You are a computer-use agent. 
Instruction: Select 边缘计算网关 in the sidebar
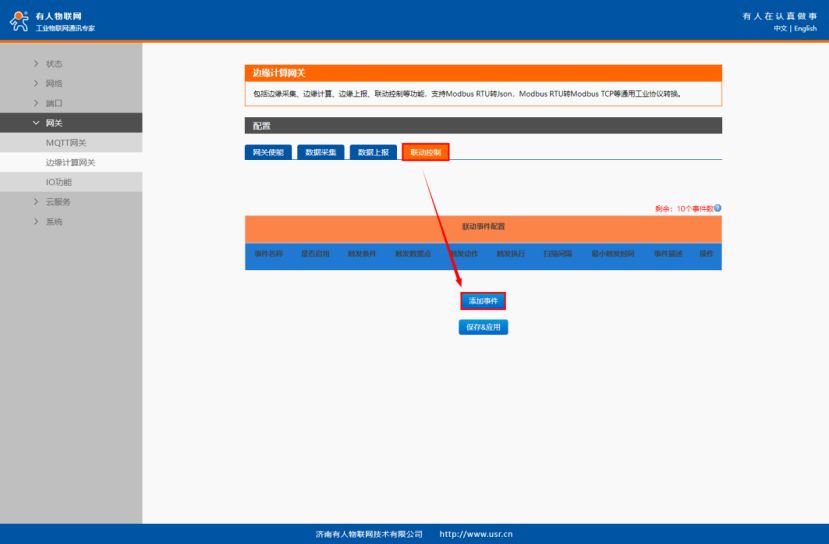point(71,162)
